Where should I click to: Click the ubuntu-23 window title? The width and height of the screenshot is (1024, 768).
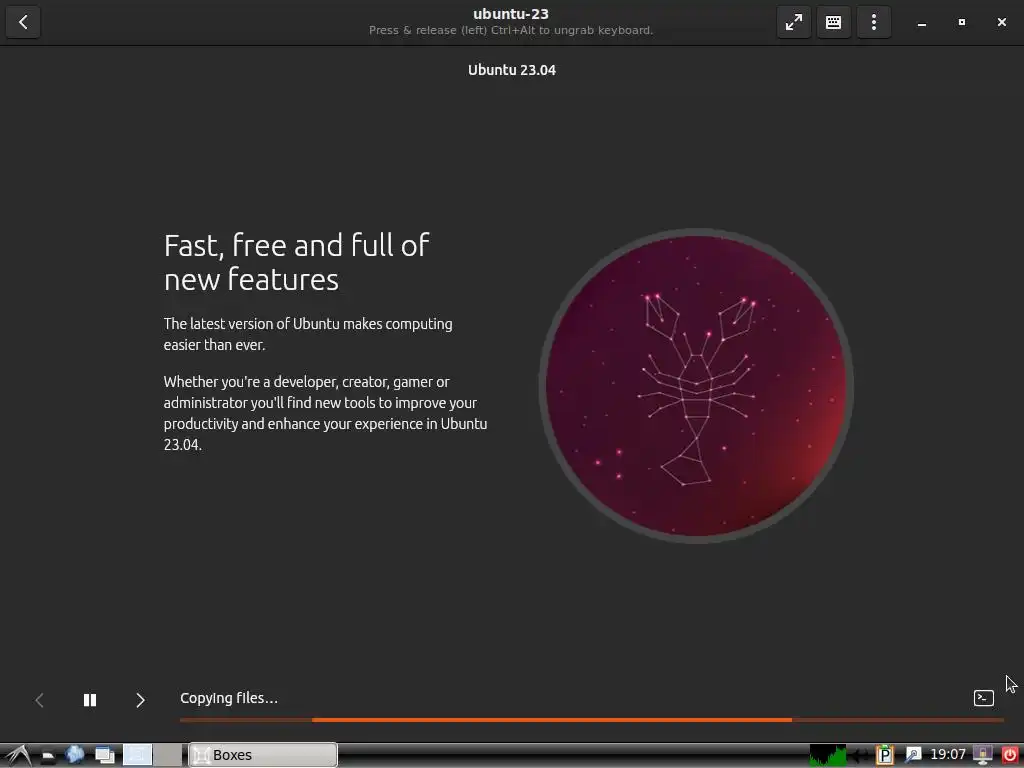point(511,14)
